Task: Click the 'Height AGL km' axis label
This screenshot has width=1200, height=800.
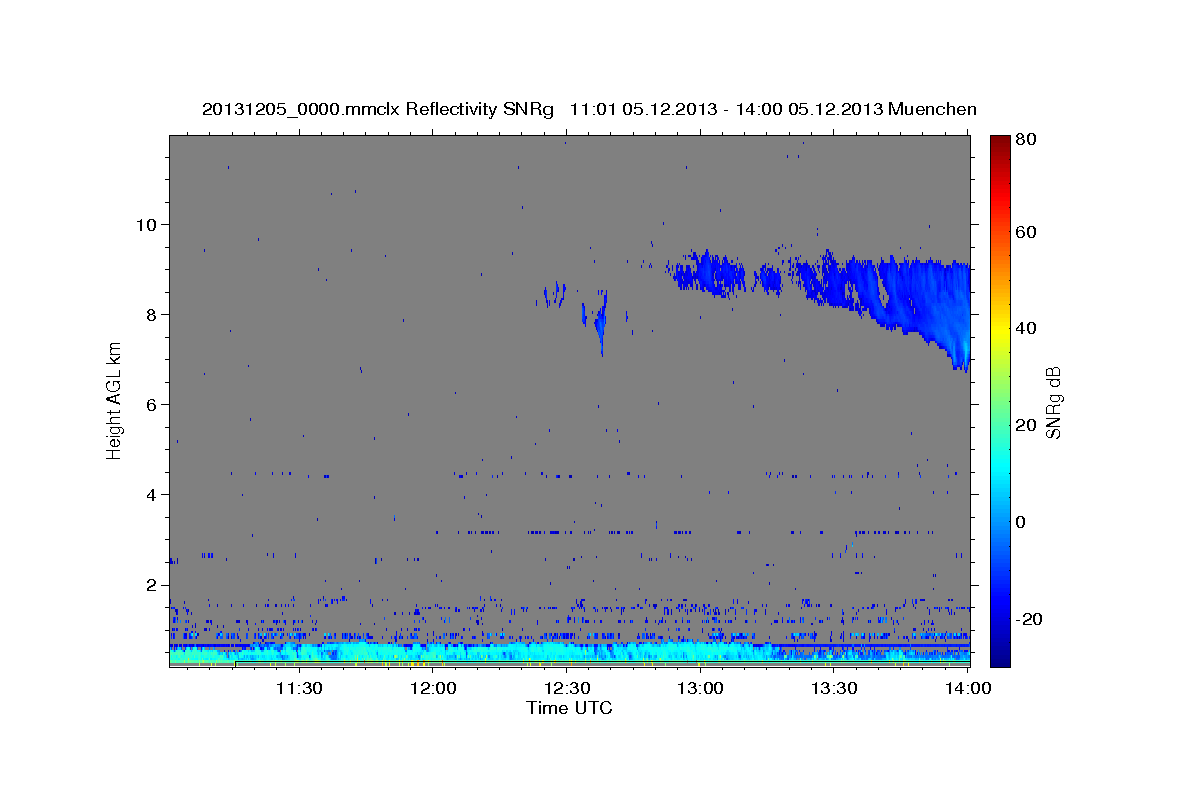Action: [x=115, y=400]
